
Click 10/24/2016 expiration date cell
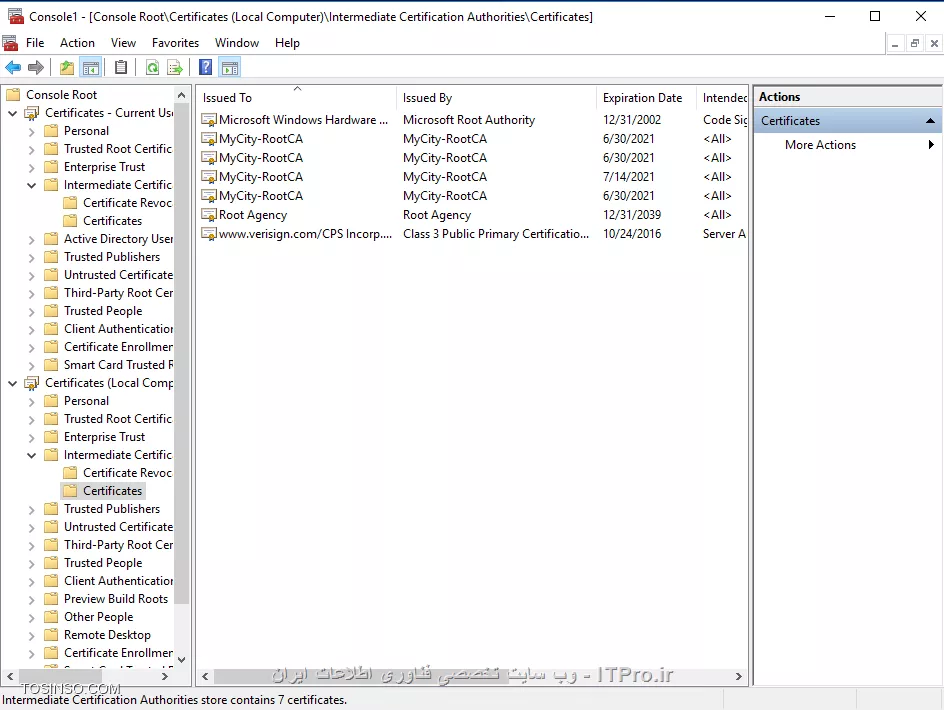pyautogui.click(x=632, y=234)
